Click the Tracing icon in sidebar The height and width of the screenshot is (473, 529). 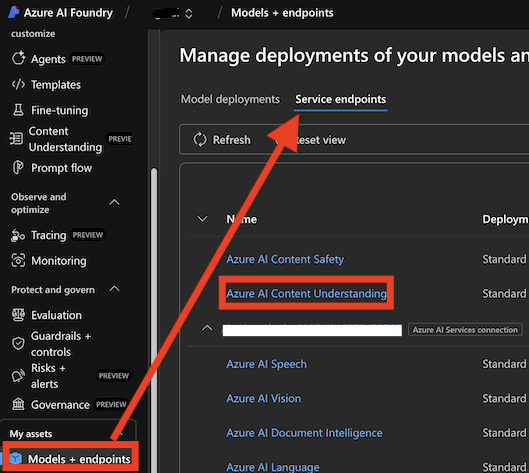[18, 235]
